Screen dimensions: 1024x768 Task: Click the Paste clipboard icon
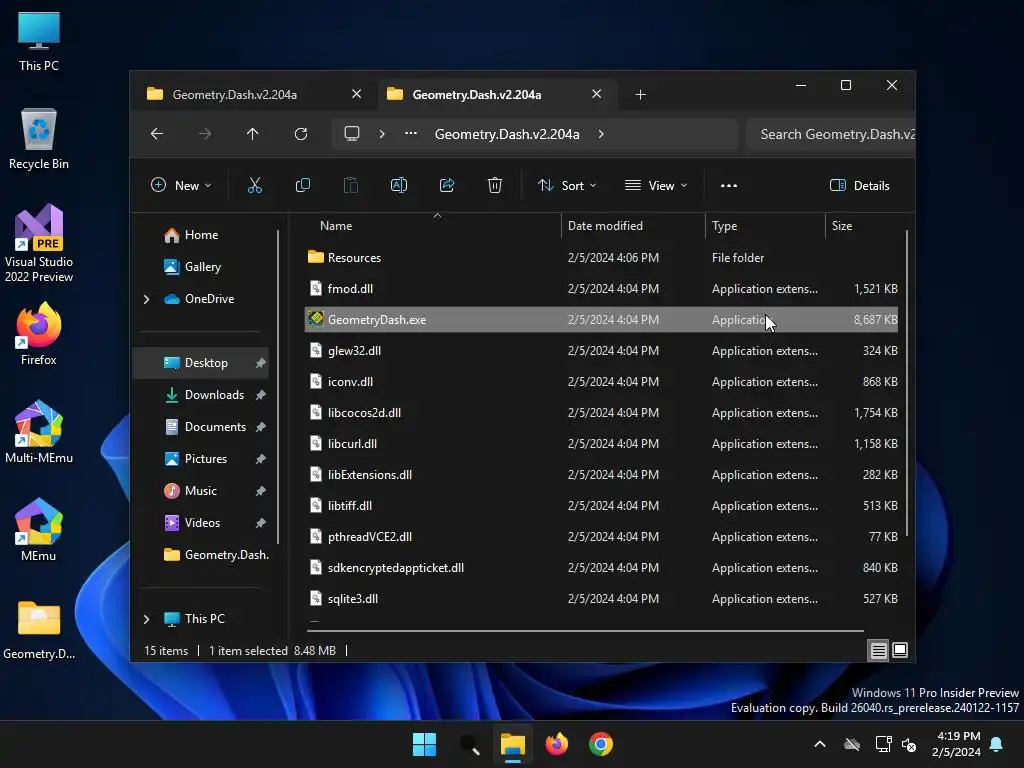(351, 185)
